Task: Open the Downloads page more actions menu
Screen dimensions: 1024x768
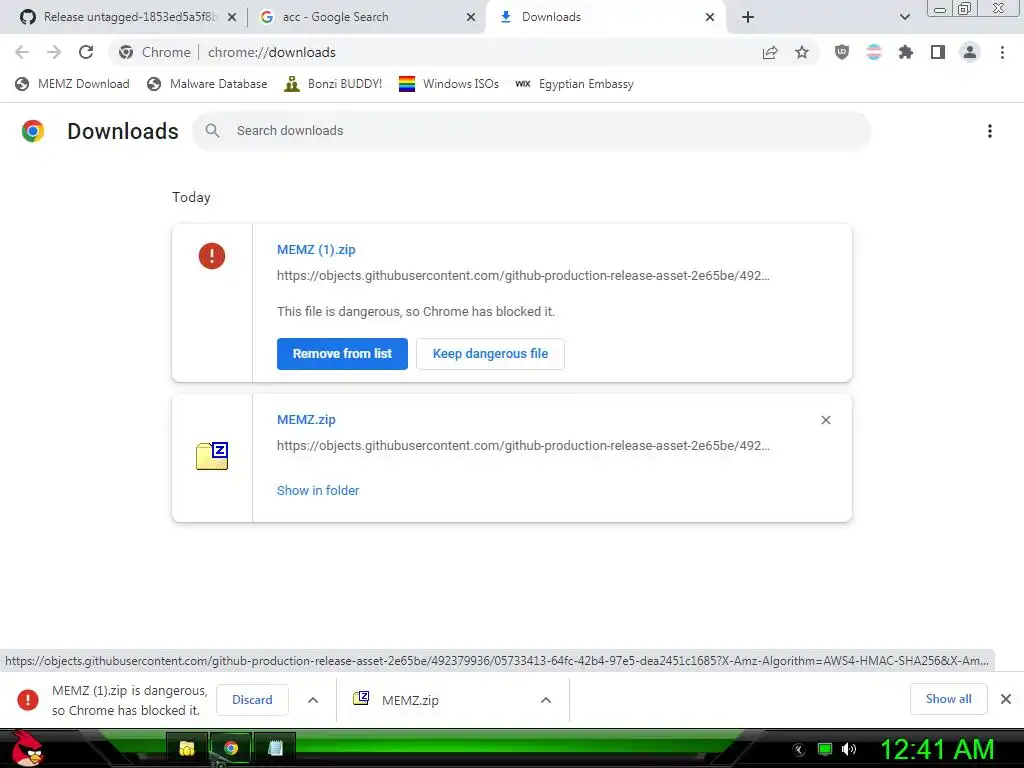Action: pos(990,131)
